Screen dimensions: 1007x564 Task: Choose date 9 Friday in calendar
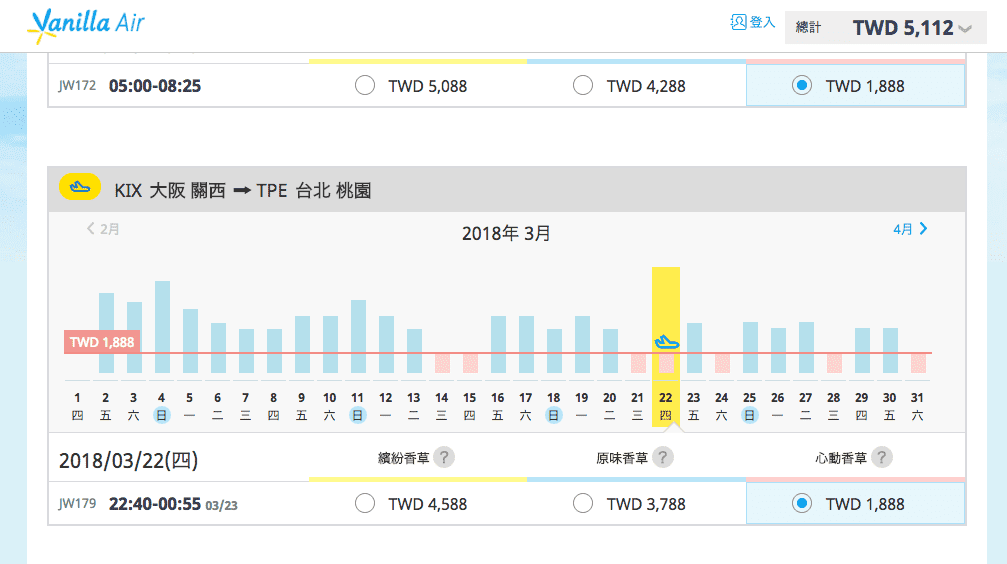(301, 406)
